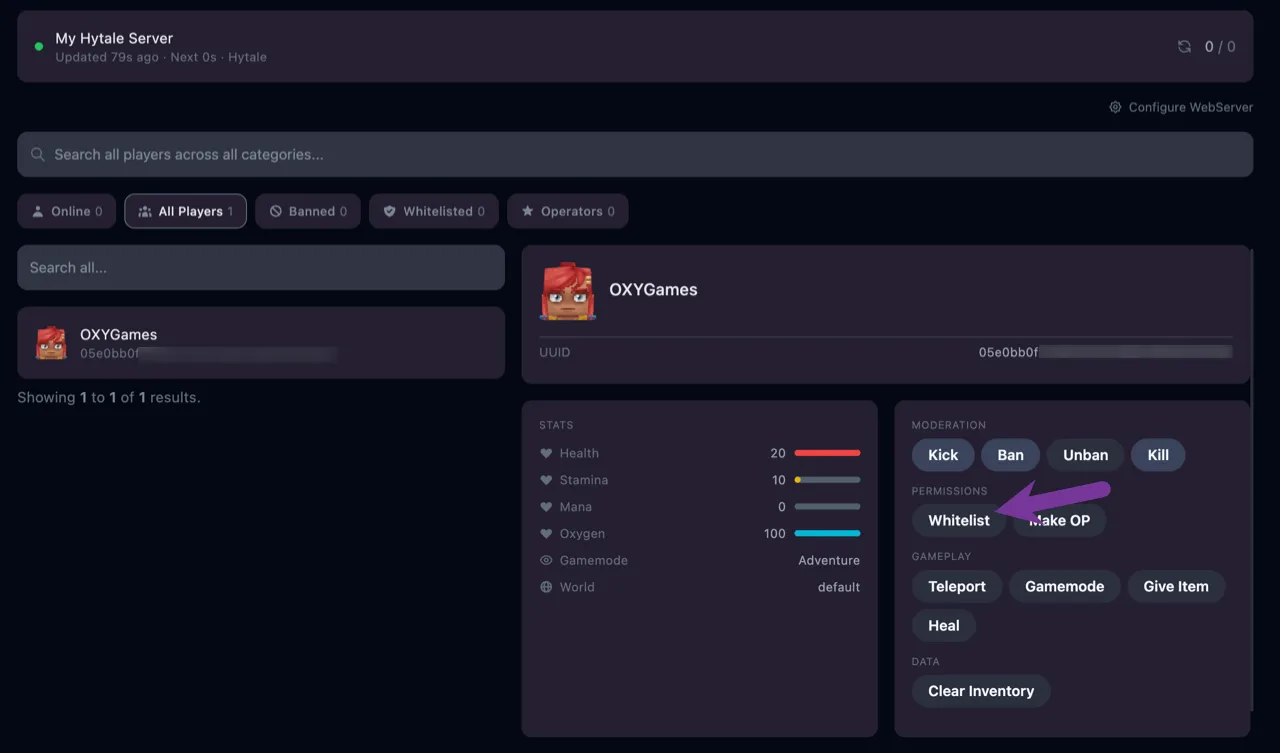
Task: Click the Mana bar
Action: pos(827,507)
